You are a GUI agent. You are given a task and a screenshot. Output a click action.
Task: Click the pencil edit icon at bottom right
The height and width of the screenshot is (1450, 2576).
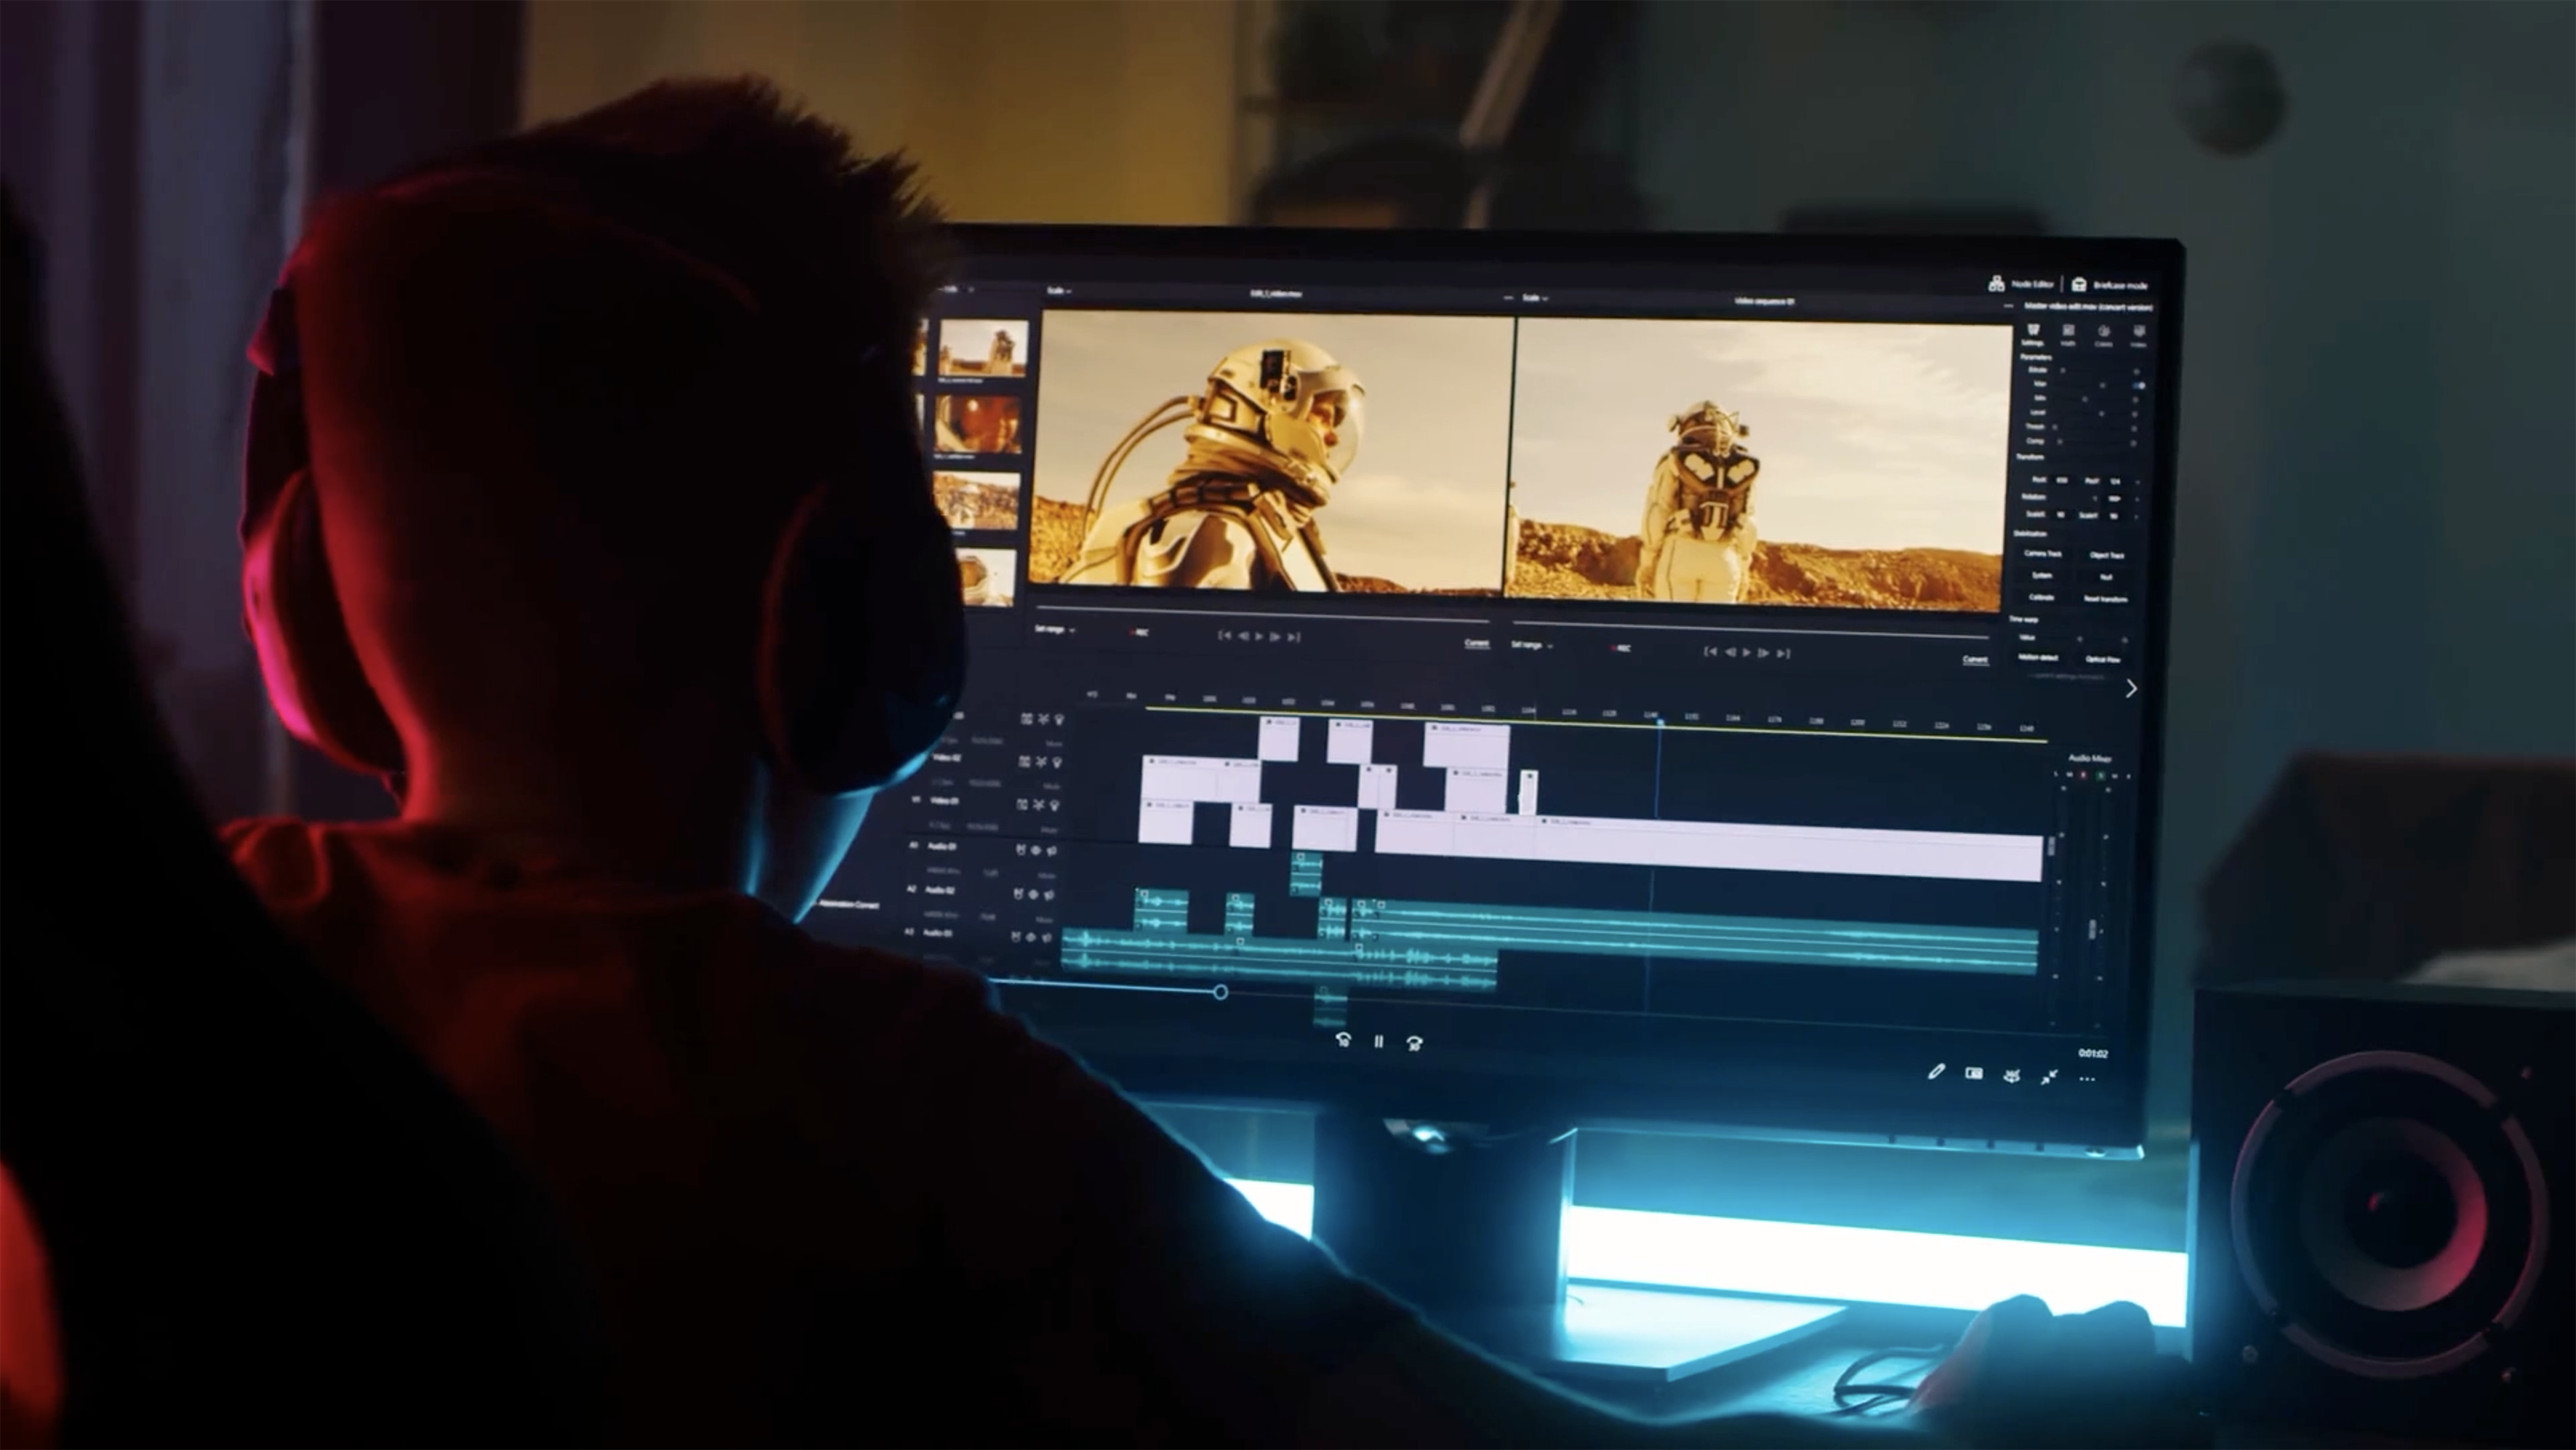1936,1072
